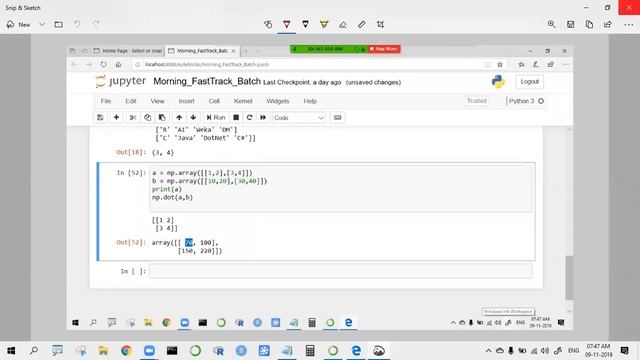Click the Redo arrow in Snip & Sketch
The height and width of the screenshot is (360, 640).
point(96,24)
